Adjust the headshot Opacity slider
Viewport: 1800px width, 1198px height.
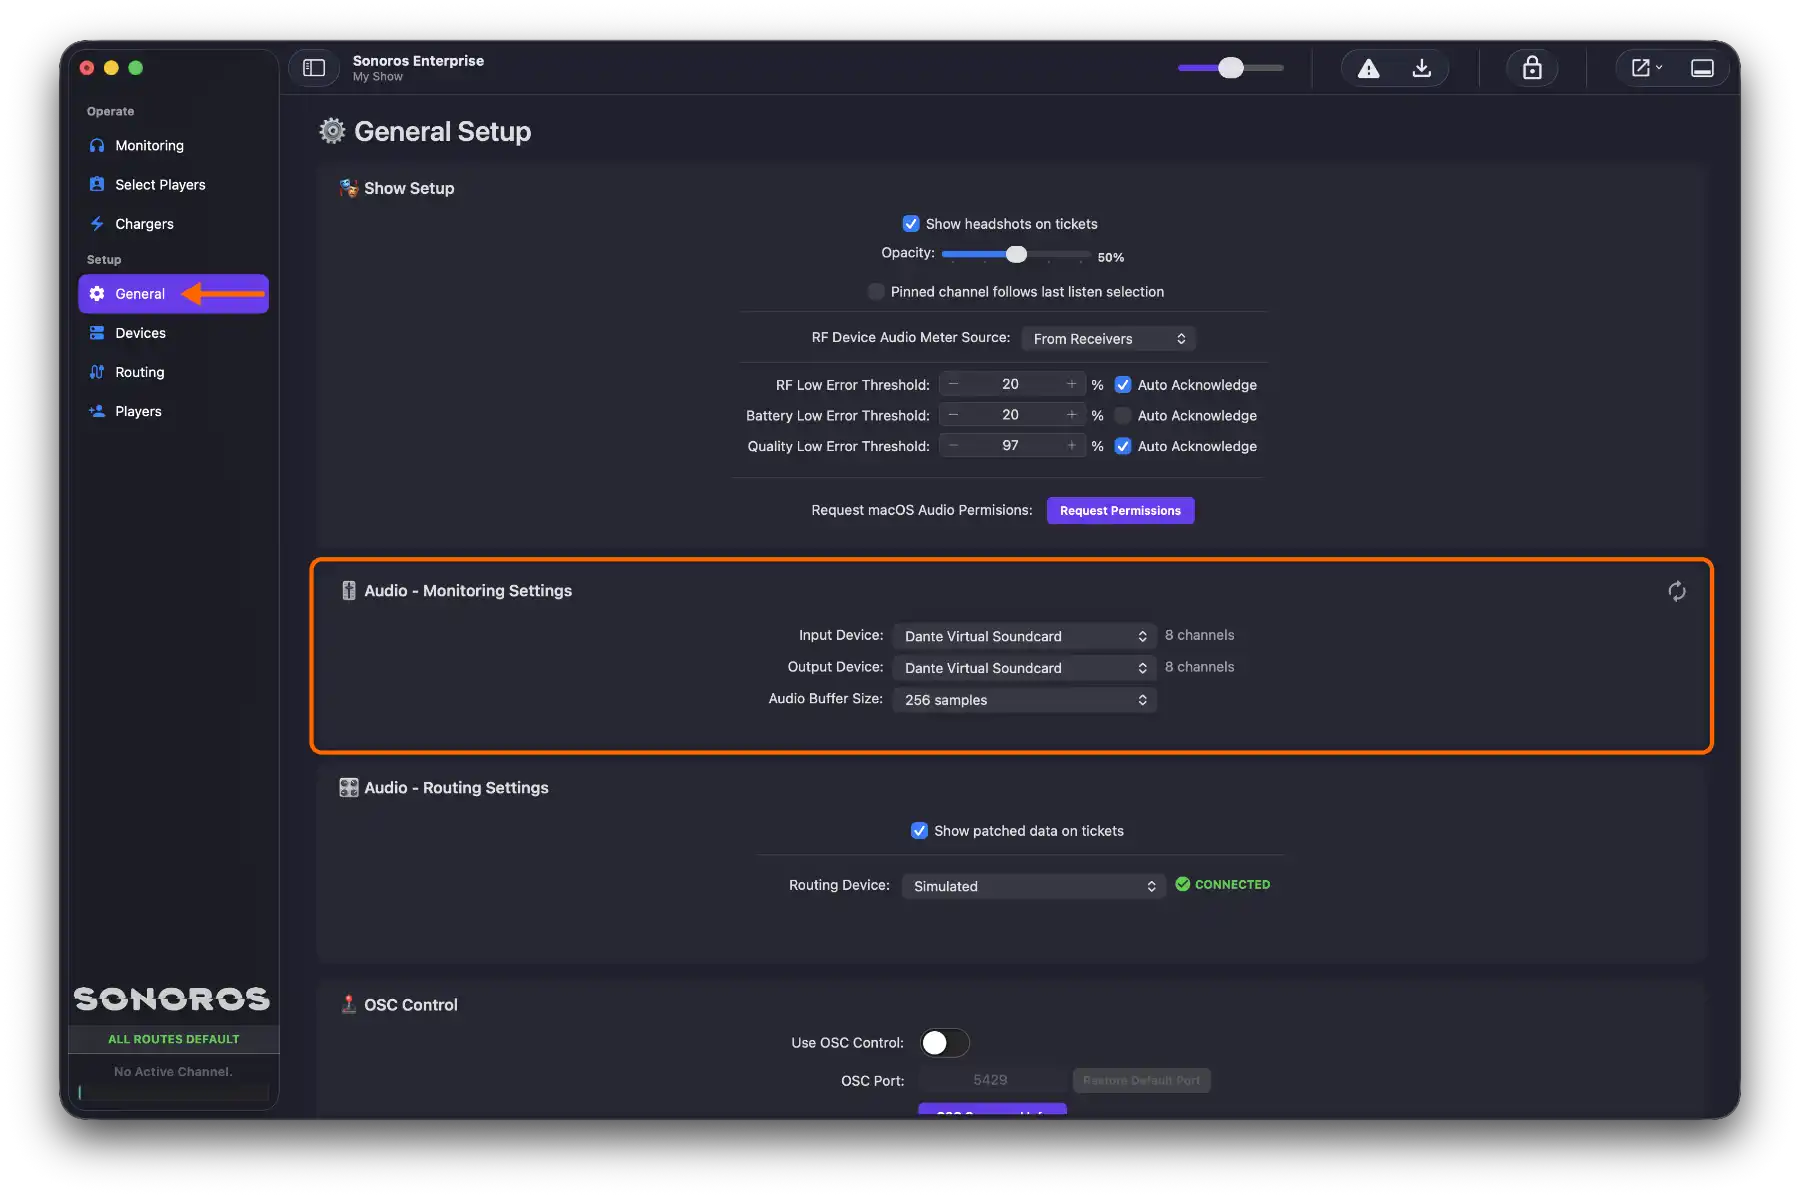1015,255
